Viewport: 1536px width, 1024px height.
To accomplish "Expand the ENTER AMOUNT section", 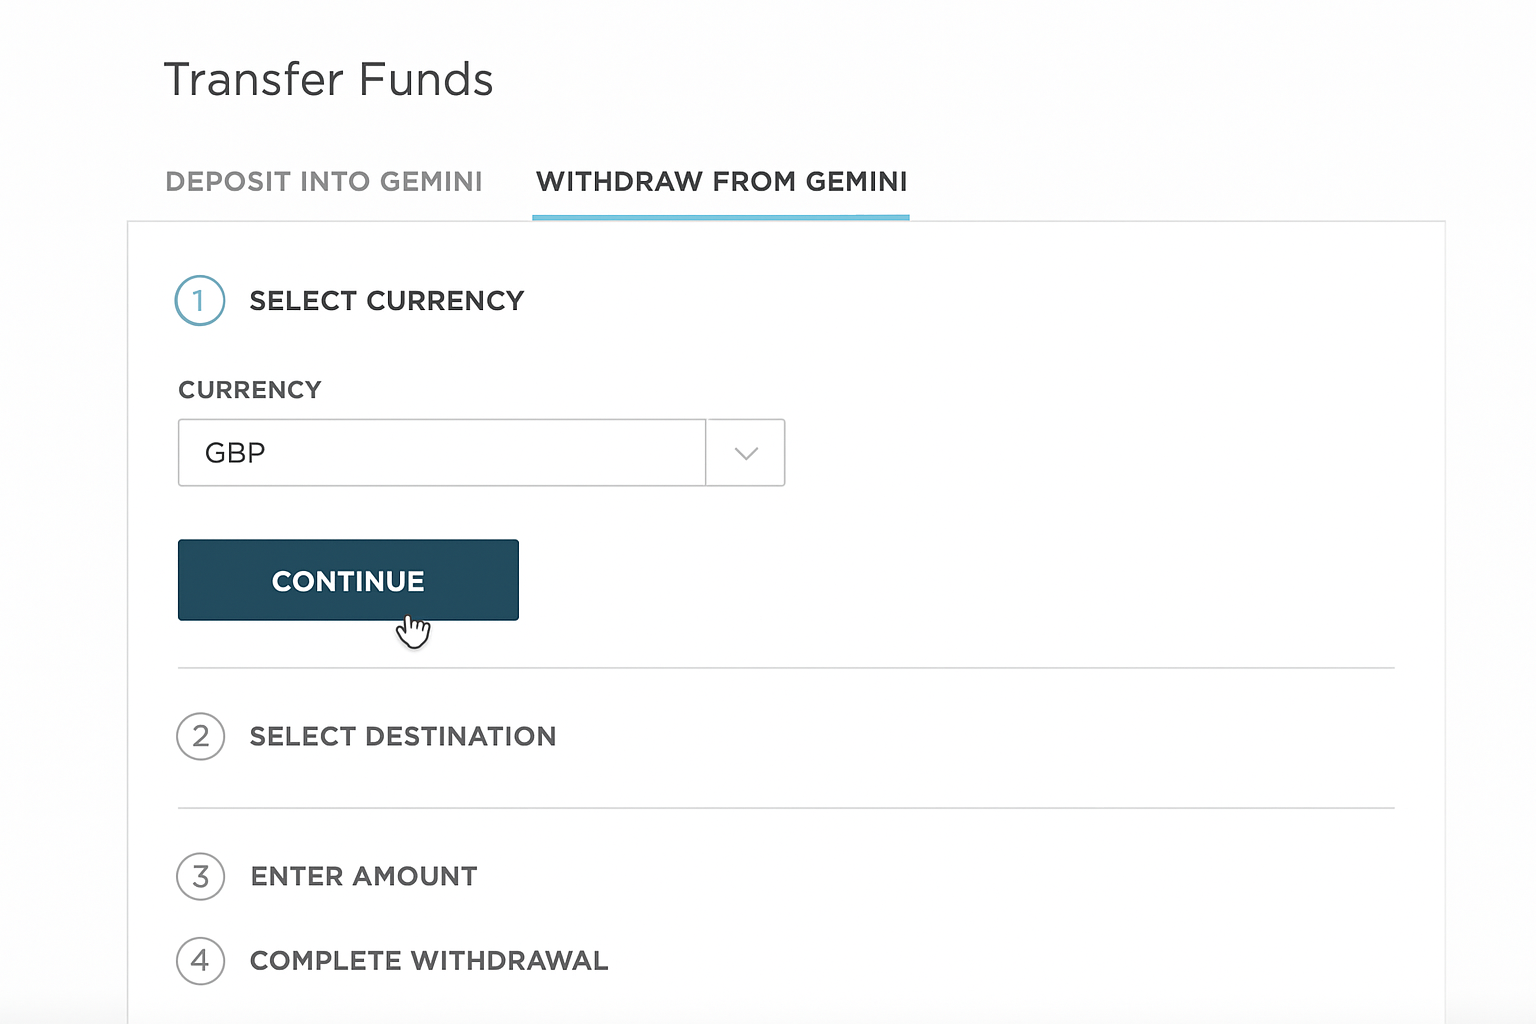I will 363,876.
